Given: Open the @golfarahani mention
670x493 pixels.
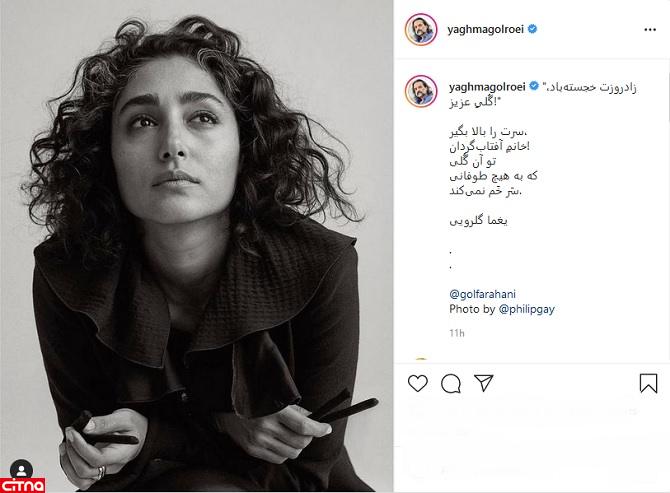Looking at the screenshot, I should [482, 294].
